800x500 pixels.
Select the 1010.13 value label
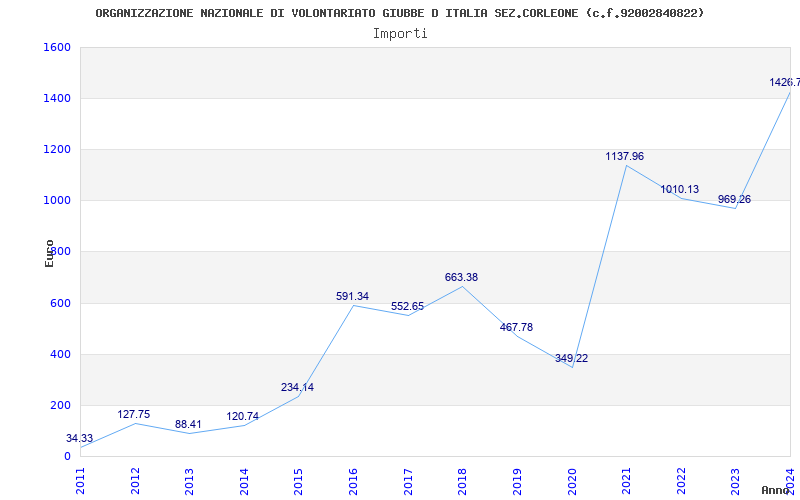[x=679, y=190]
